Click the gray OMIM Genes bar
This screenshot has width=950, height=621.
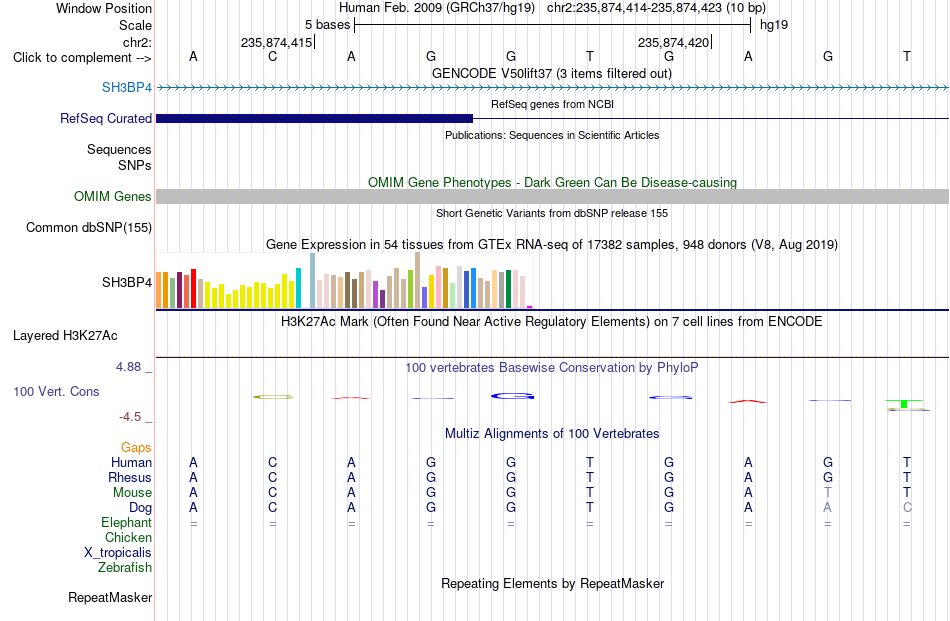click(553, 196)
